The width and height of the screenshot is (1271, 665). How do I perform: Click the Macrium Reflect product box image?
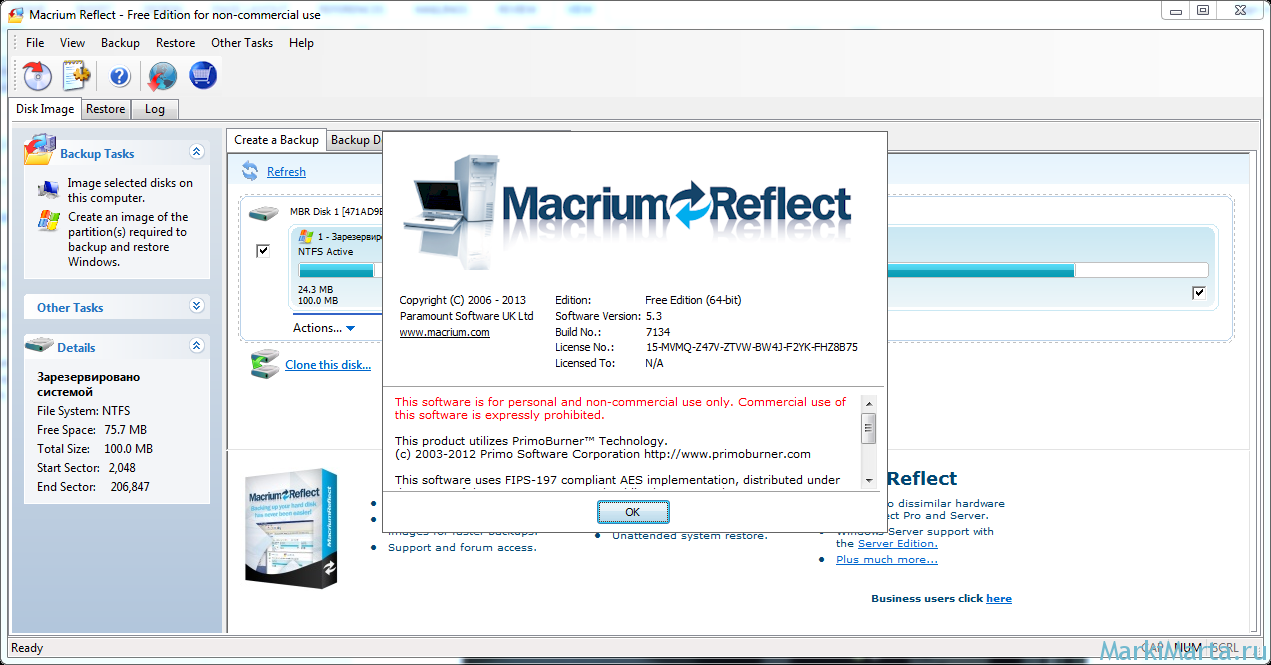[291, 528]
